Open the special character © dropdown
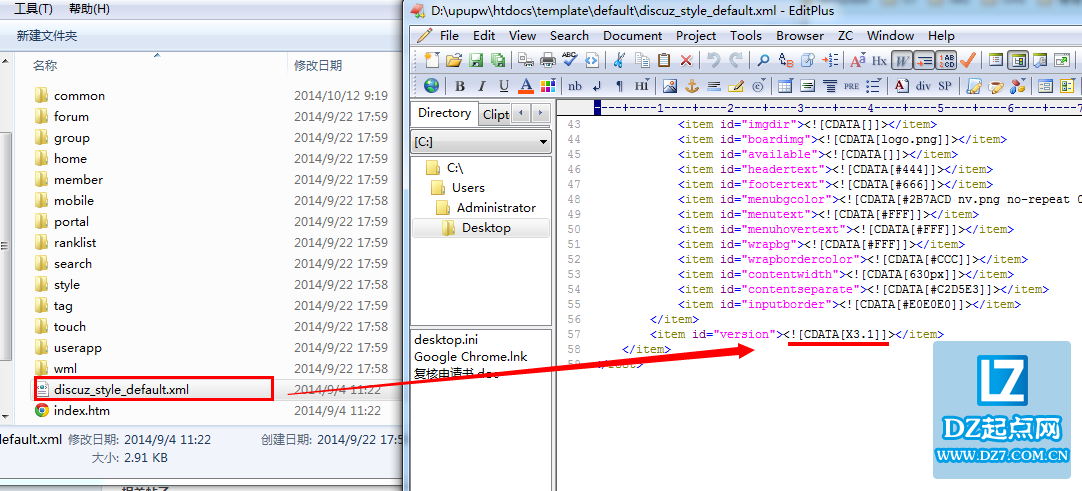 point(758,86)
